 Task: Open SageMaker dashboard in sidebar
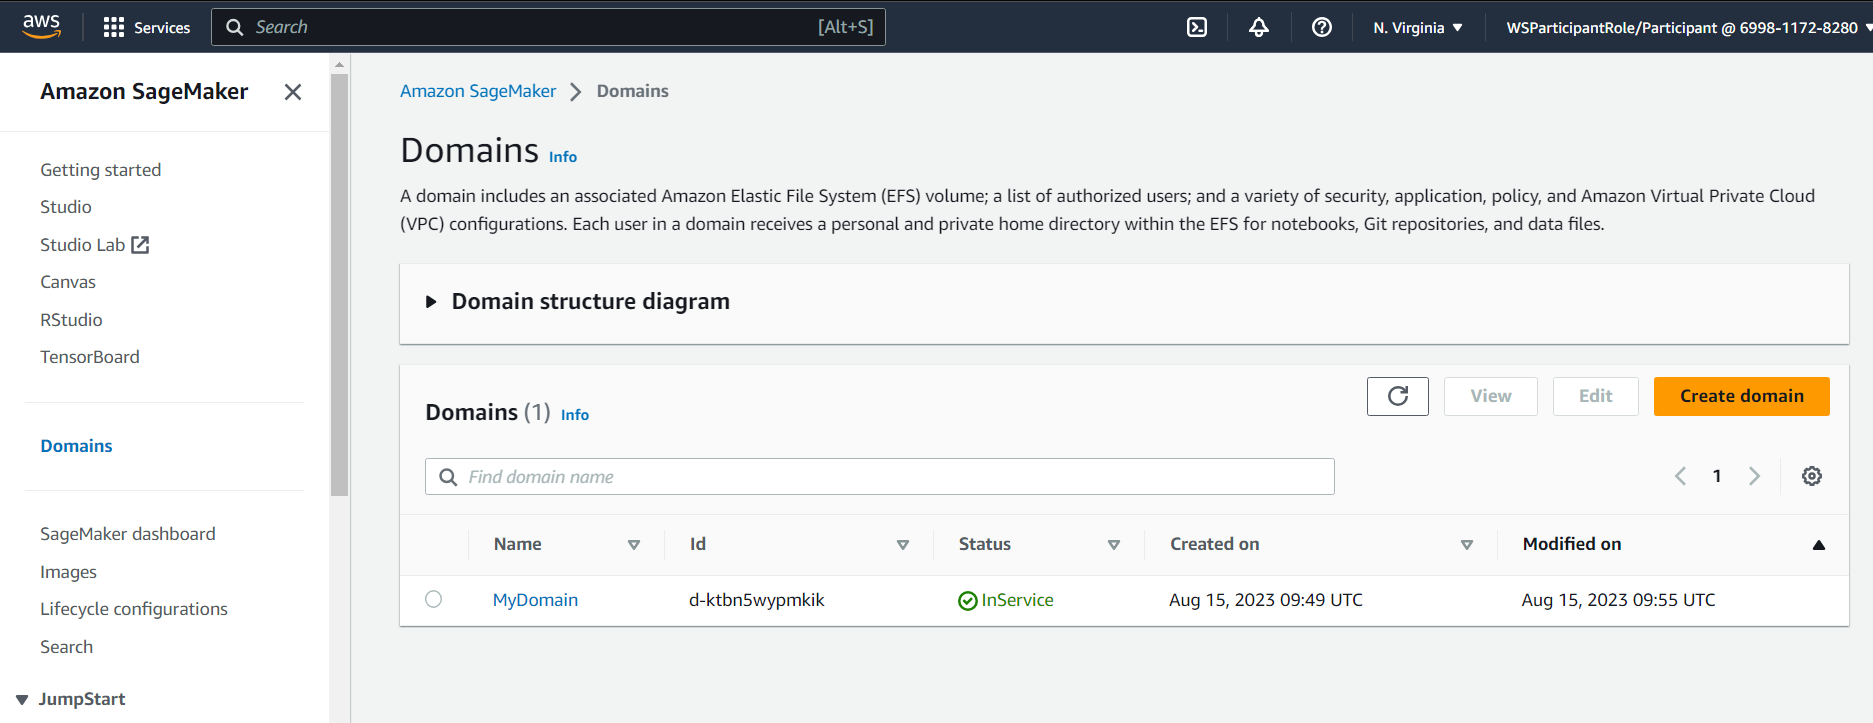pos(128,534)
